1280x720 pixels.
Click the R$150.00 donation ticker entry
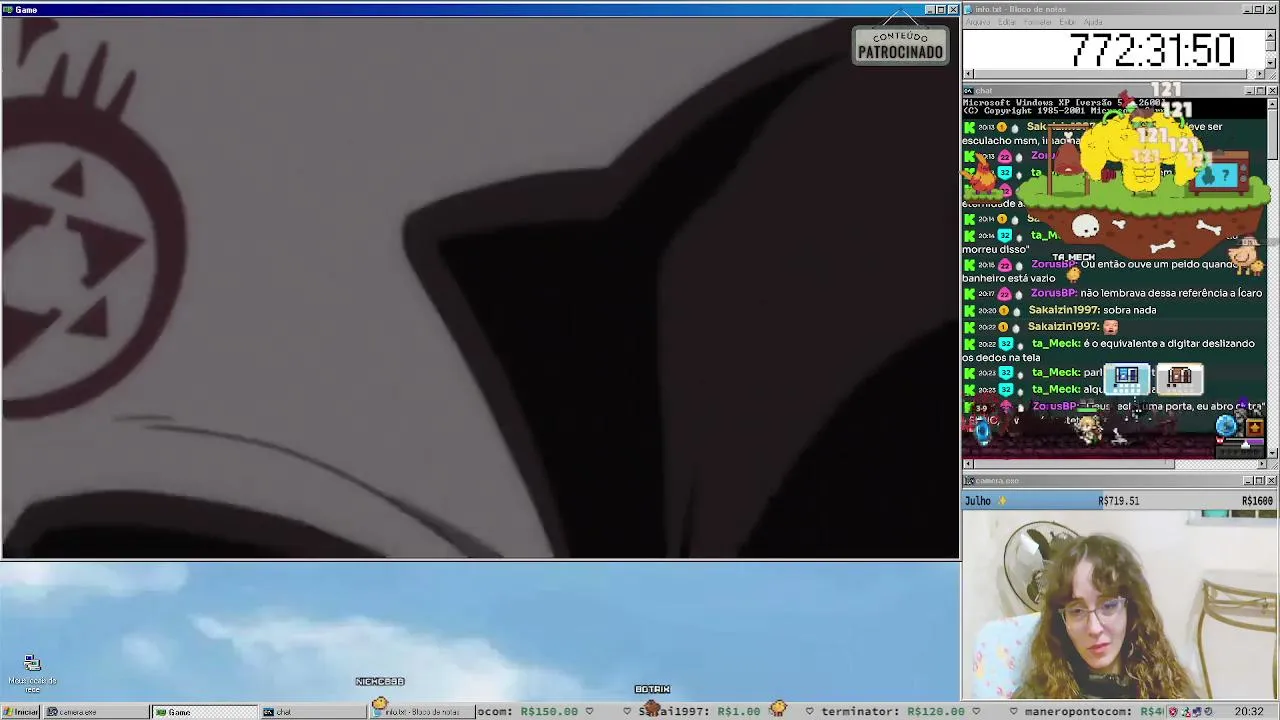[528, 712]
